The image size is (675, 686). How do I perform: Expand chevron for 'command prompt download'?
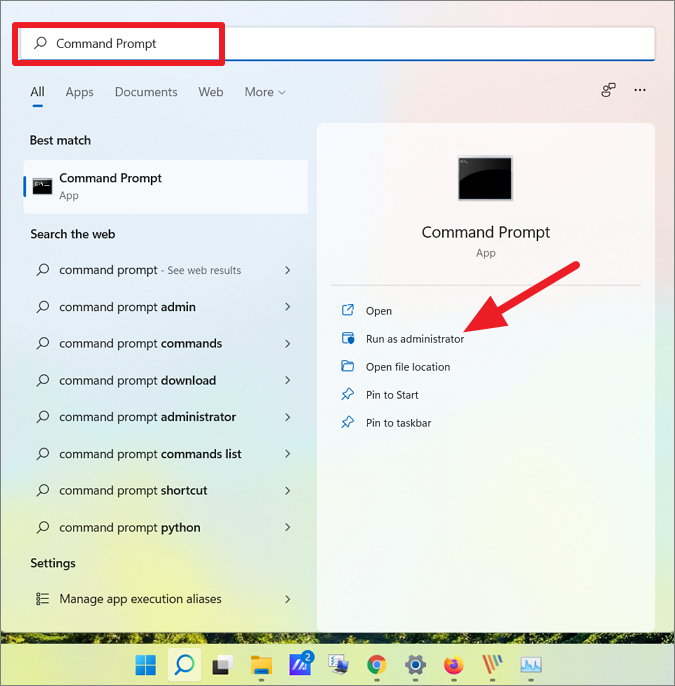(288, 380)
